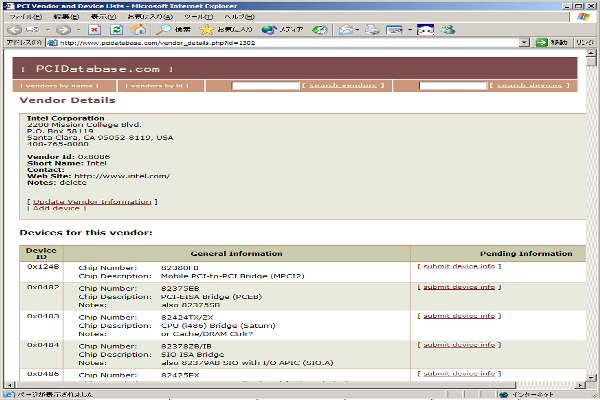Click the Forward arrow button

(64, 29)
